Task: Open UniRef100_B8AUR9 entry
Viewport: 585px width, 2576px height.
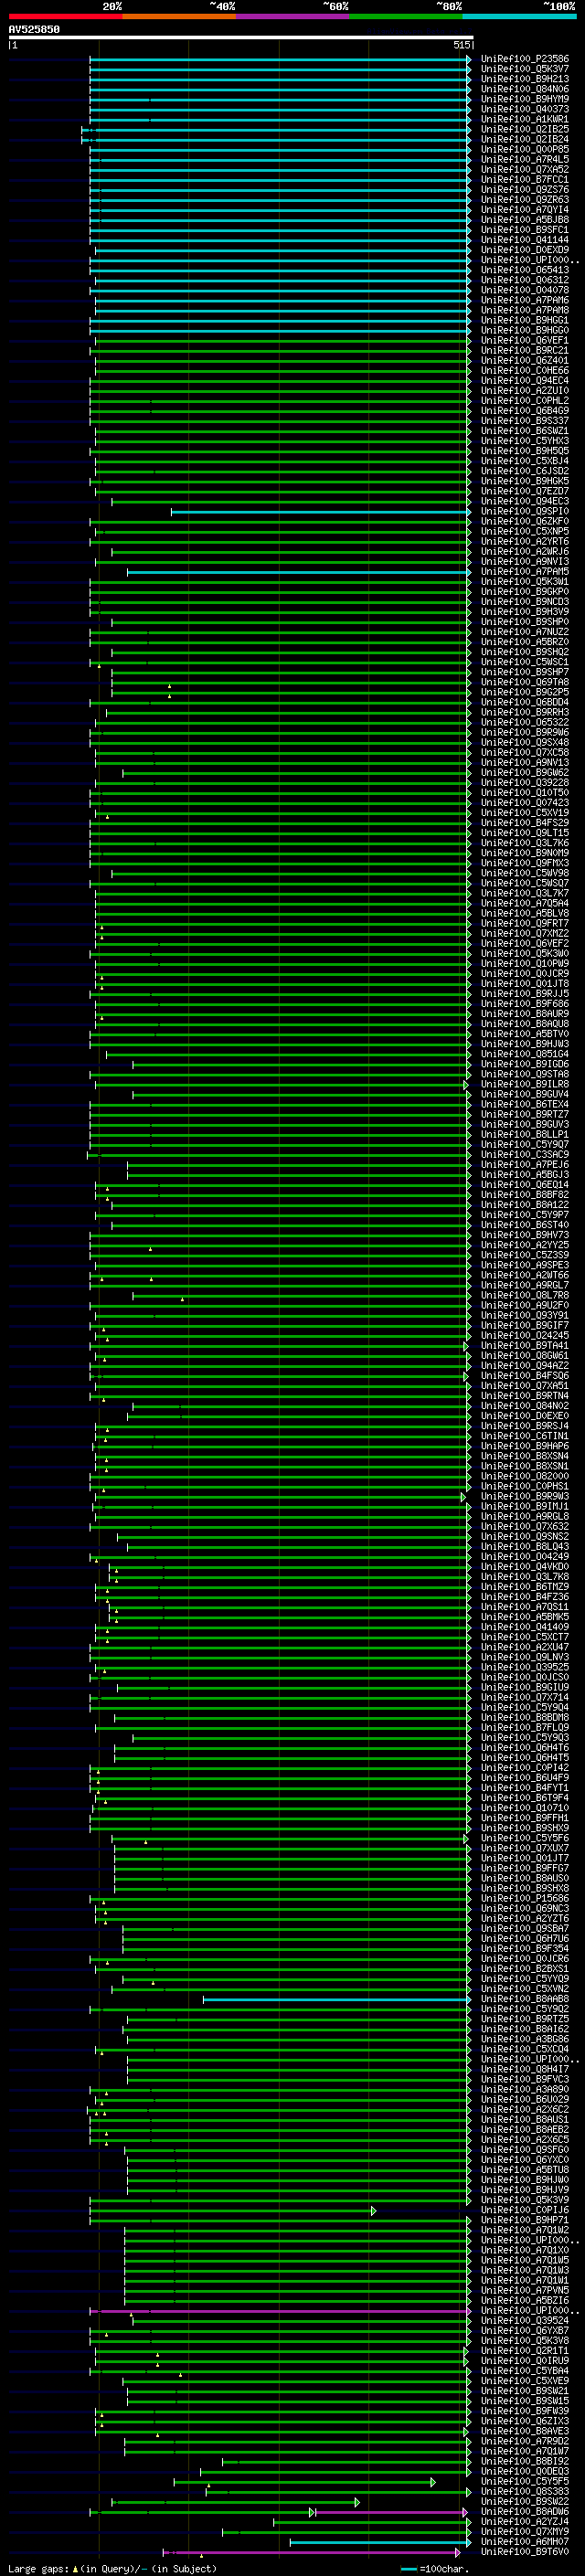Action: [x=525, y=1014]
